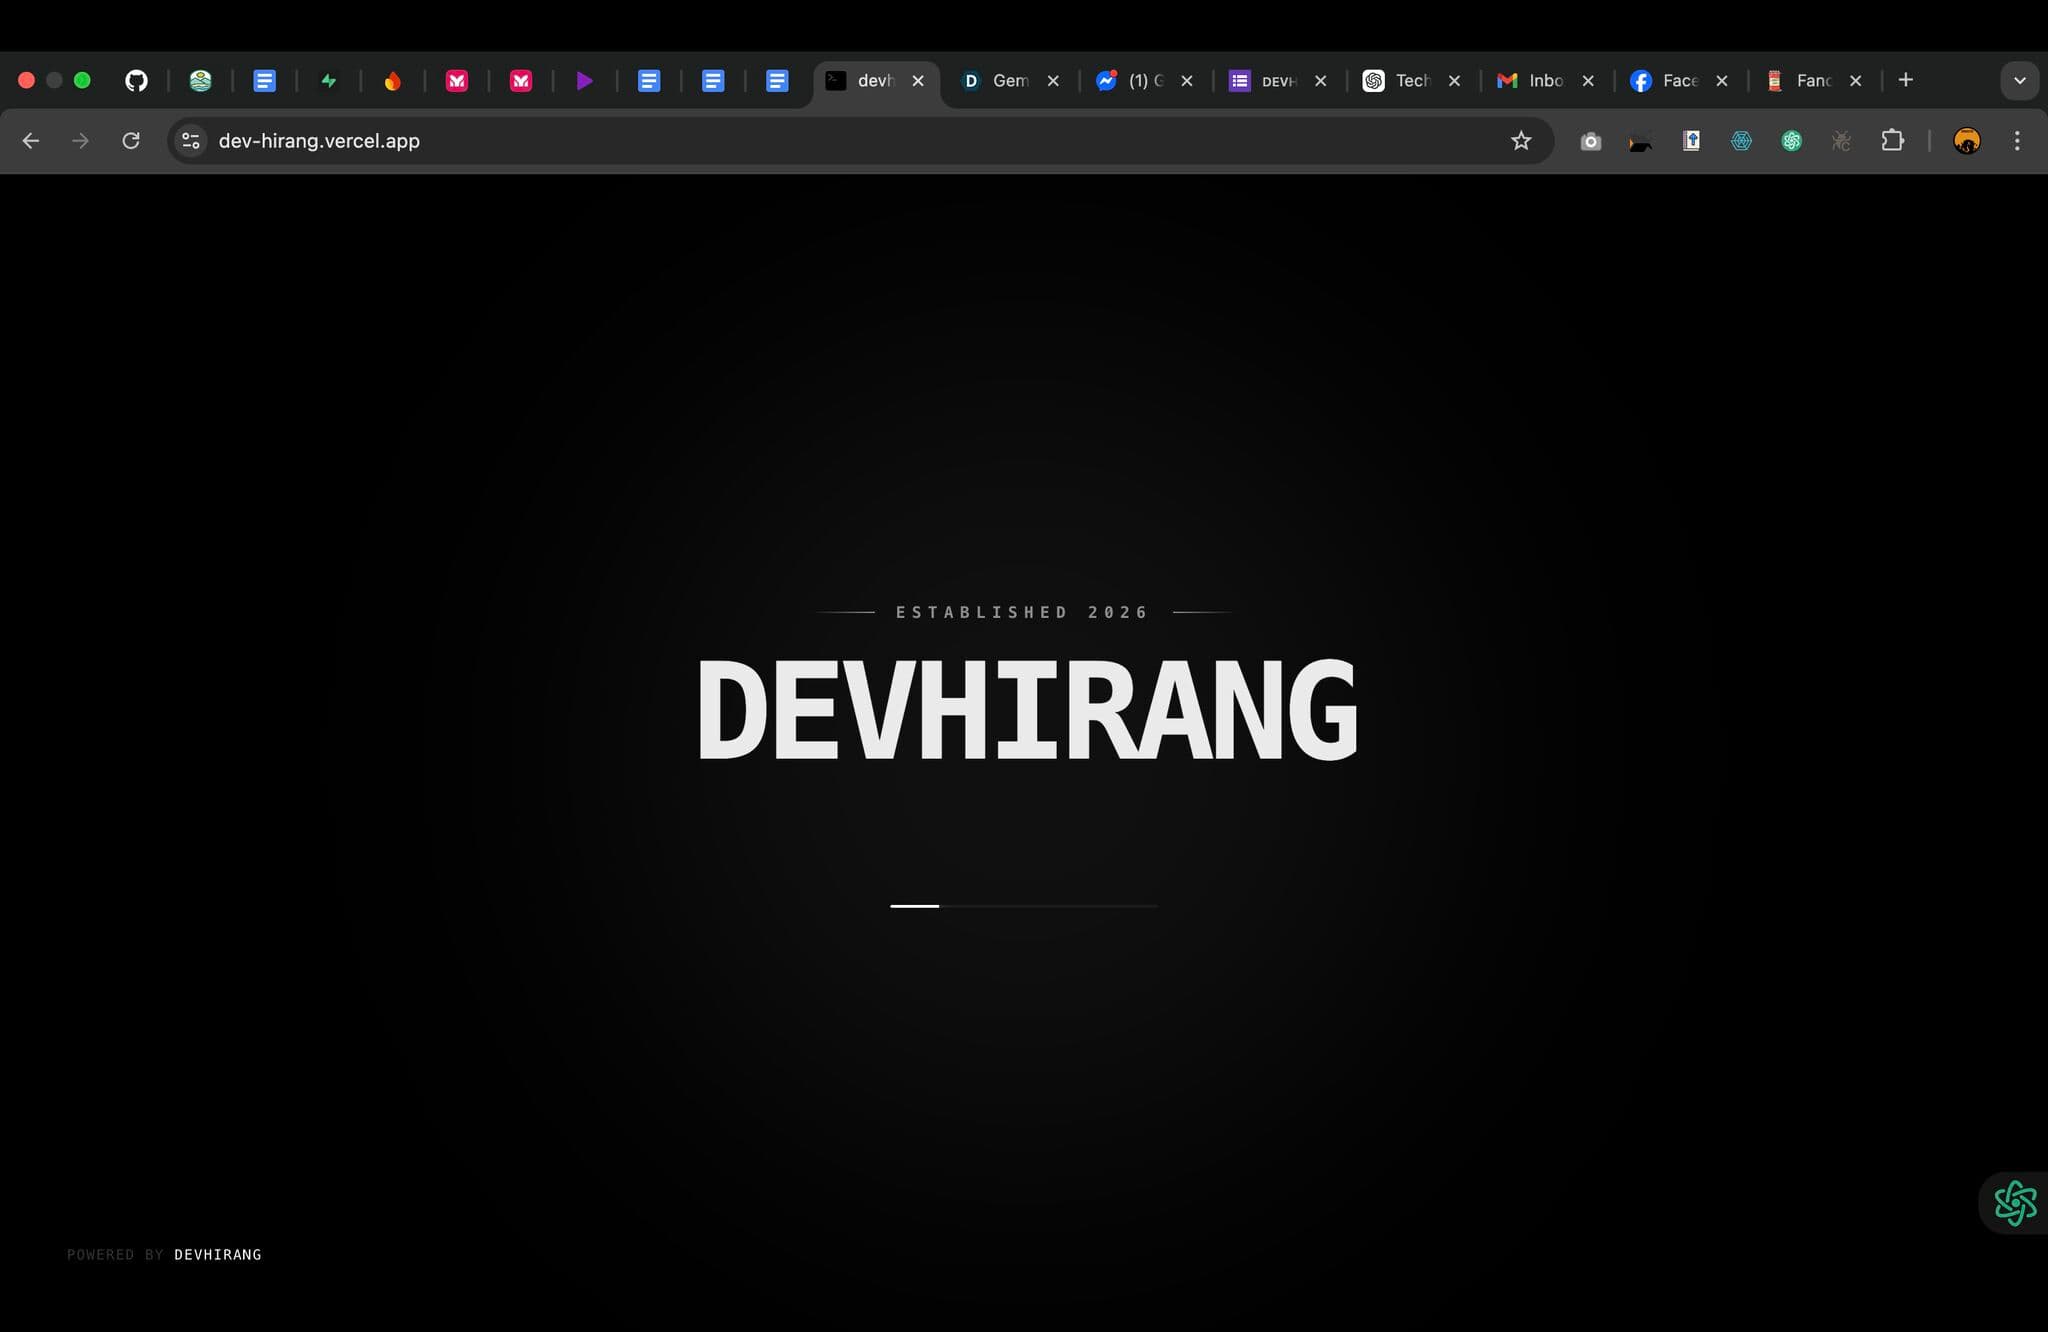Open the Docs tab between landscape and bolt tabs

point(264,81)
